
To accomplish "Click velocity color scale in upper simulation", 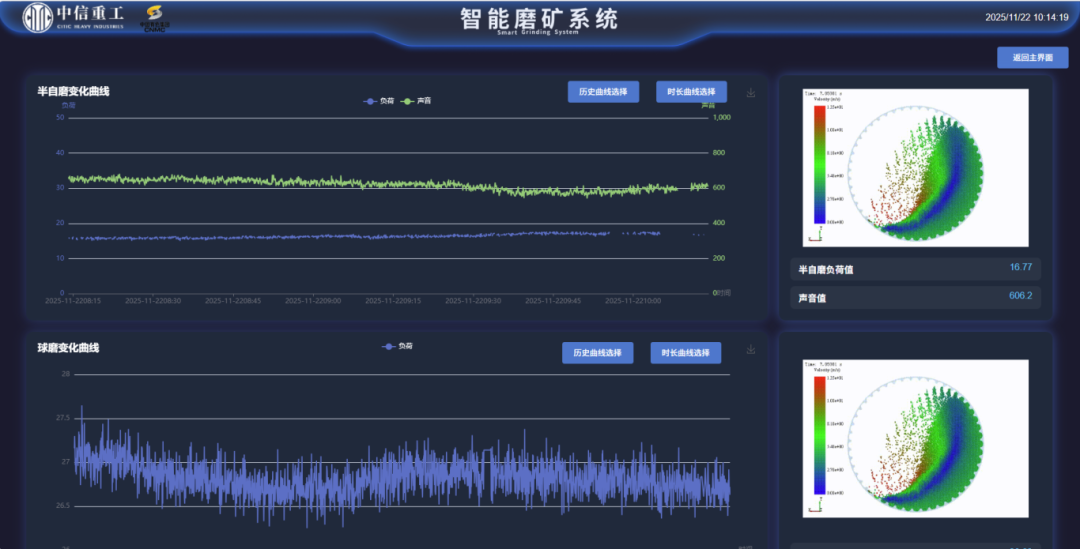I will pos(820,164).
